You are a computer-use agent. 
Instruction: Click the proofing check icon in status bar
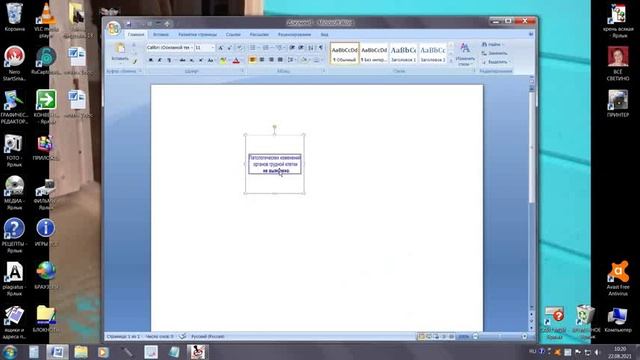(182, 336)
